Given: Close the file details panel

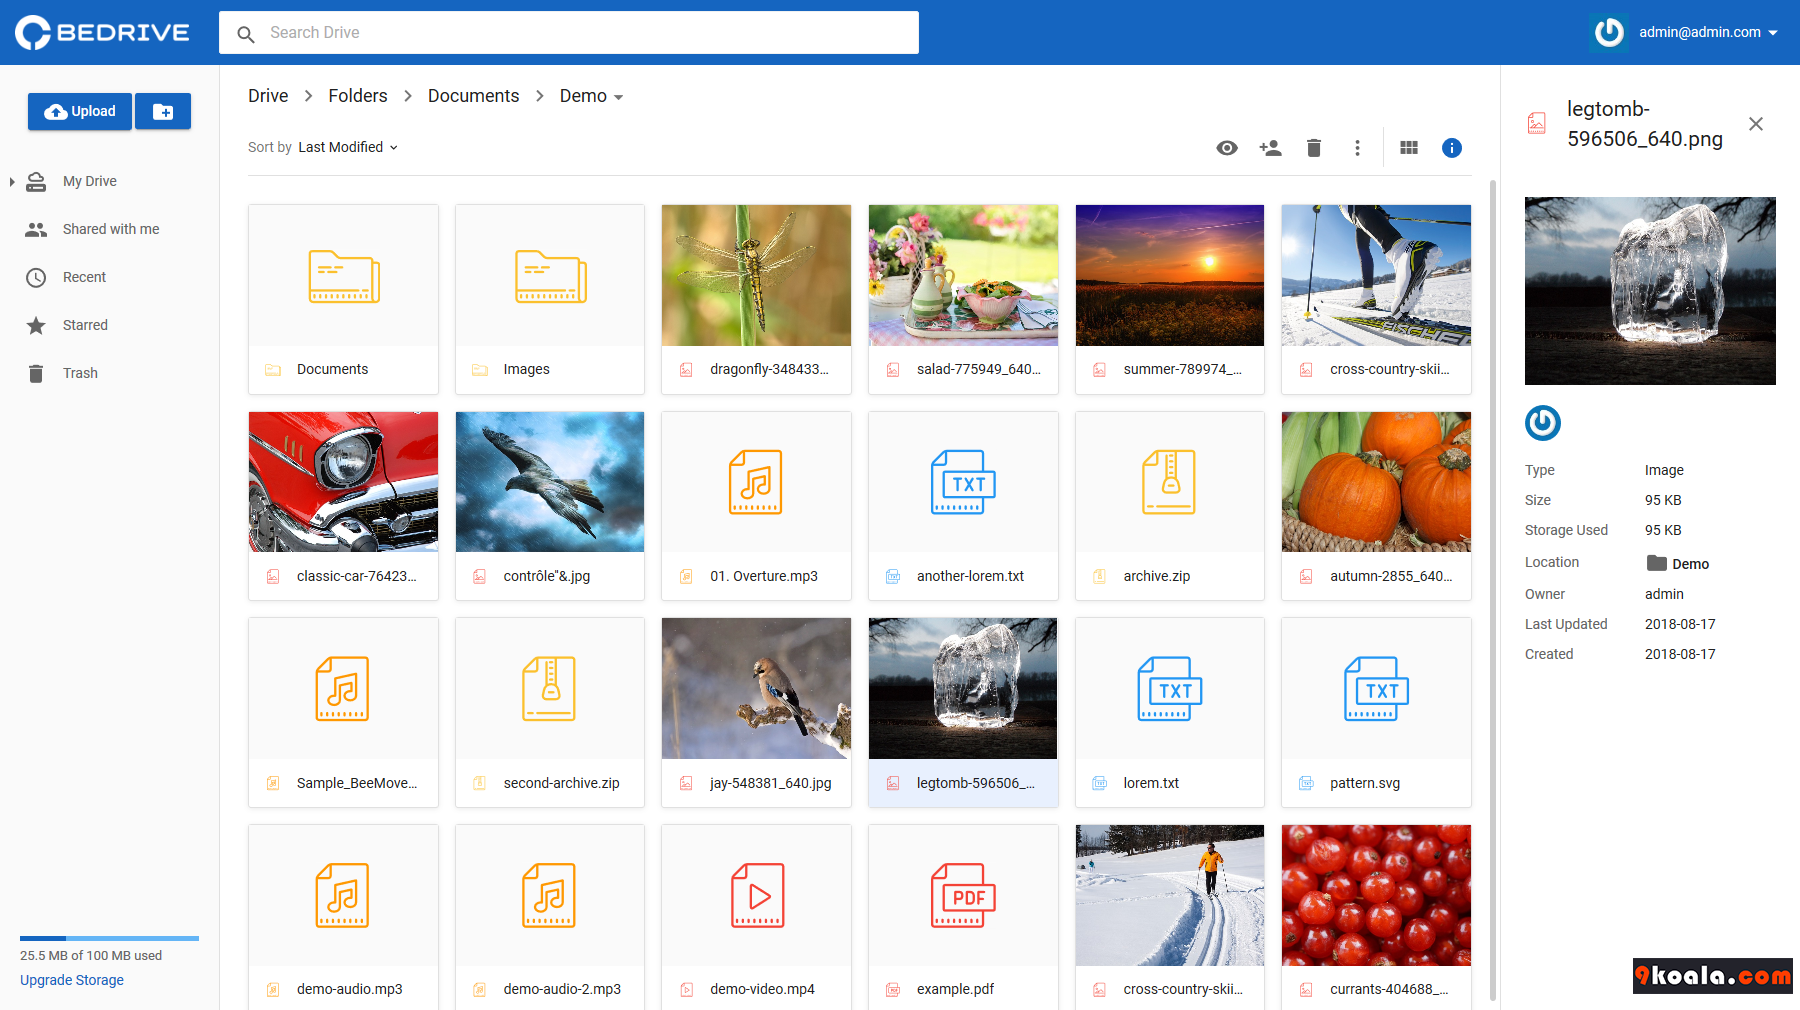Looking at the screenshot, I should pyautogui.click(x=1756, y=124).
